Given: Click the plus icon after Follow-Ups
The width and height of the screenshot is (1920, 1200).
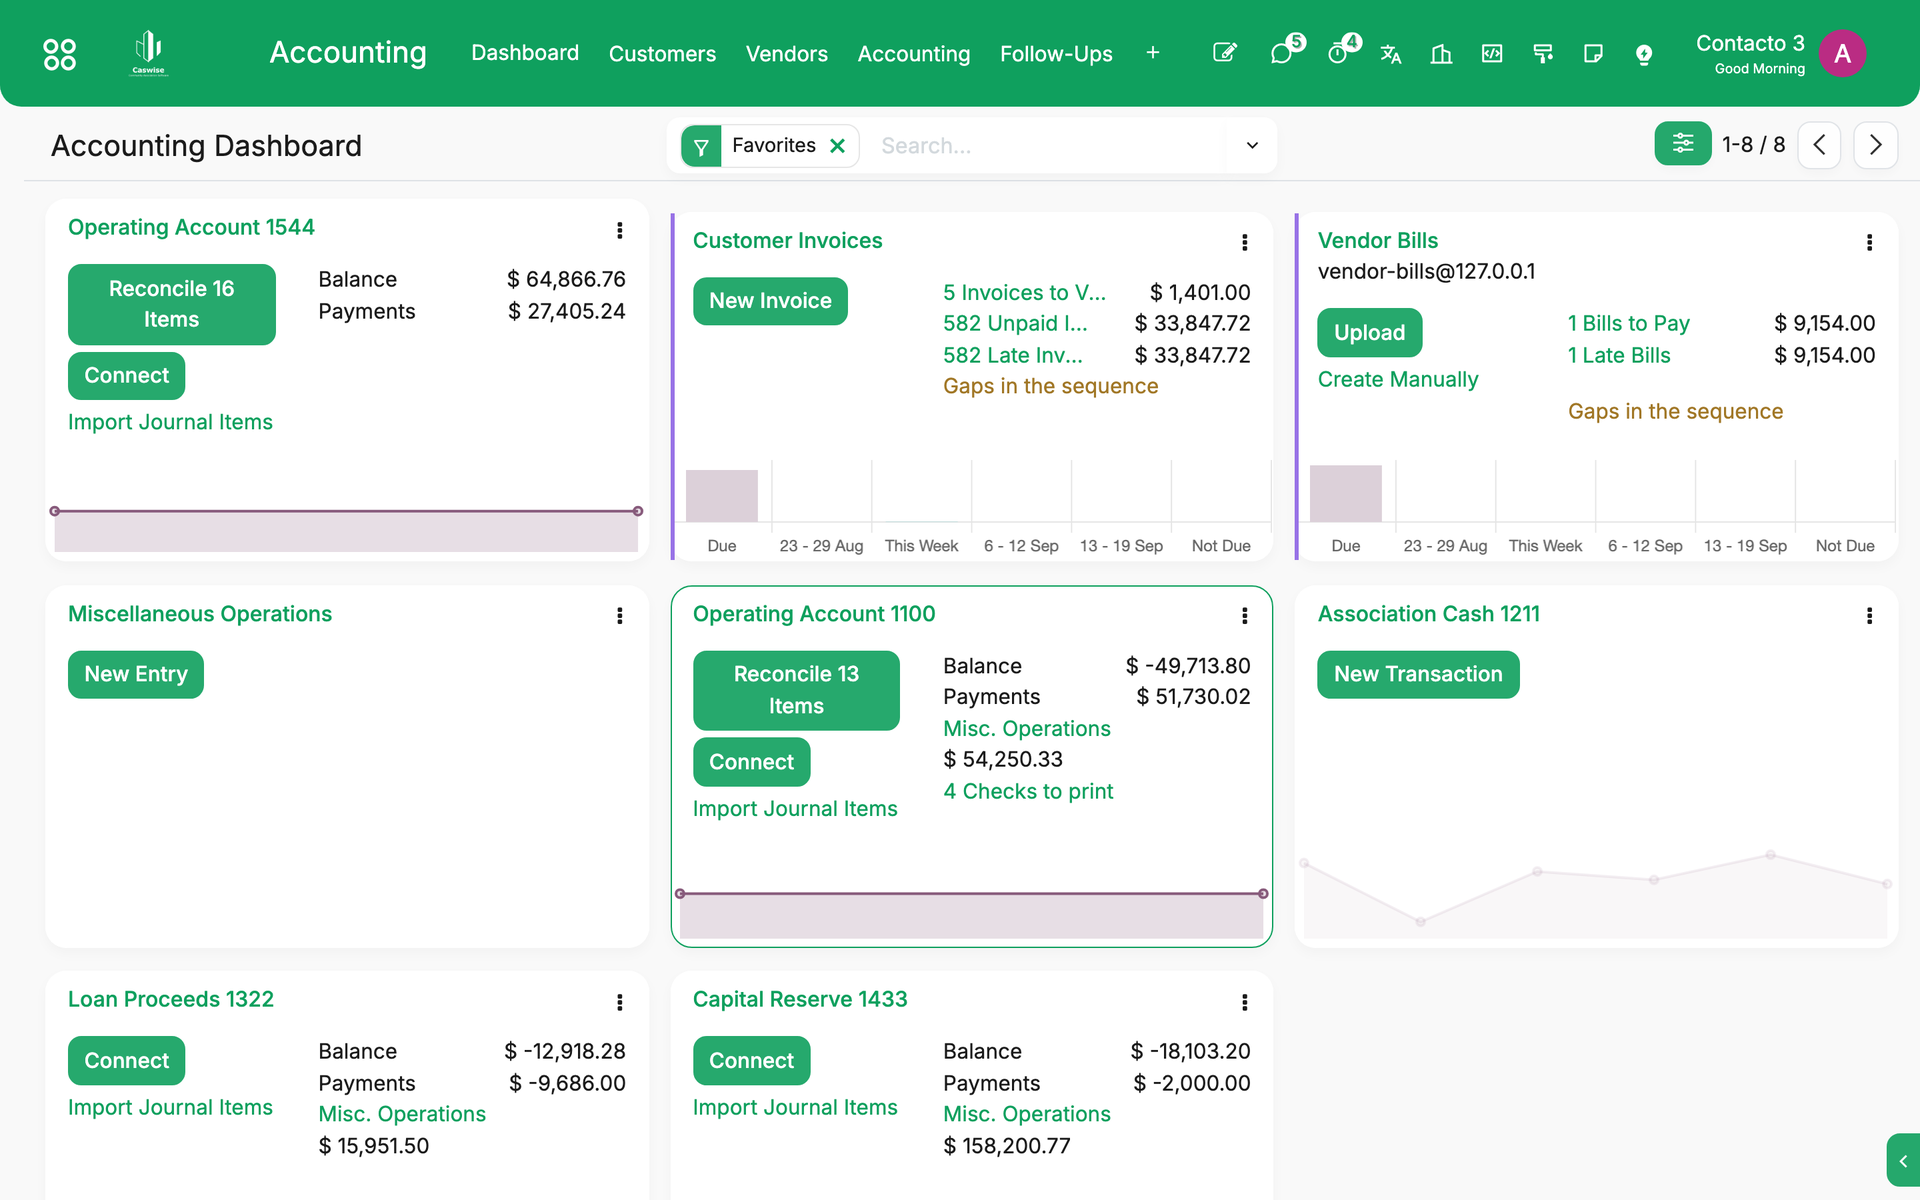Looking at the screenshot, I should (1153, 53).
